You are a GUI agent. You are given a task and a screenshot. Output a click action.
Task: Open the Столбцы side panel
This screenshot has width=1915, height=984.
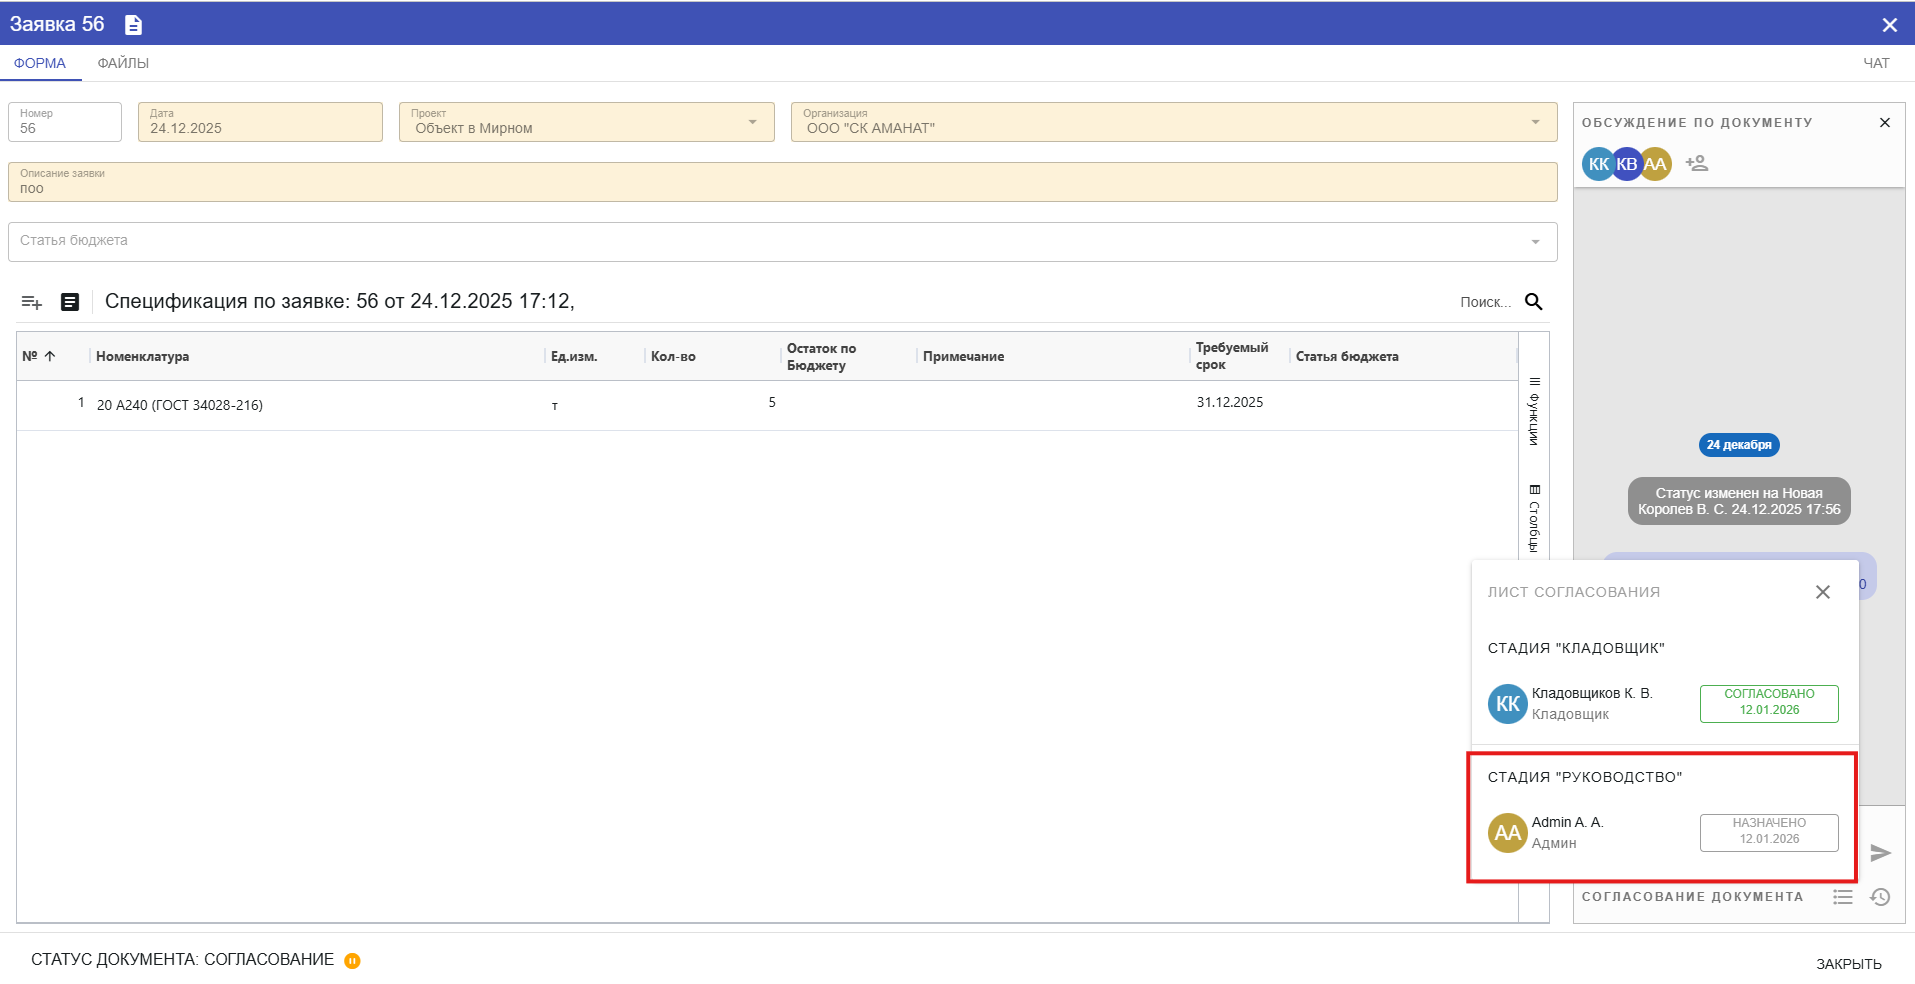(1534, 518)
